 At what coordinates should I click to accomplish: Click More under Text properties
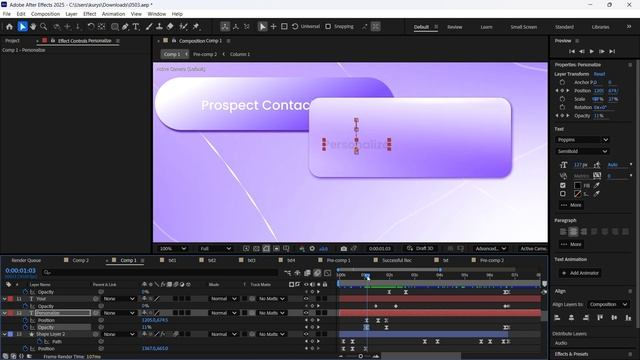click(571, 205)
